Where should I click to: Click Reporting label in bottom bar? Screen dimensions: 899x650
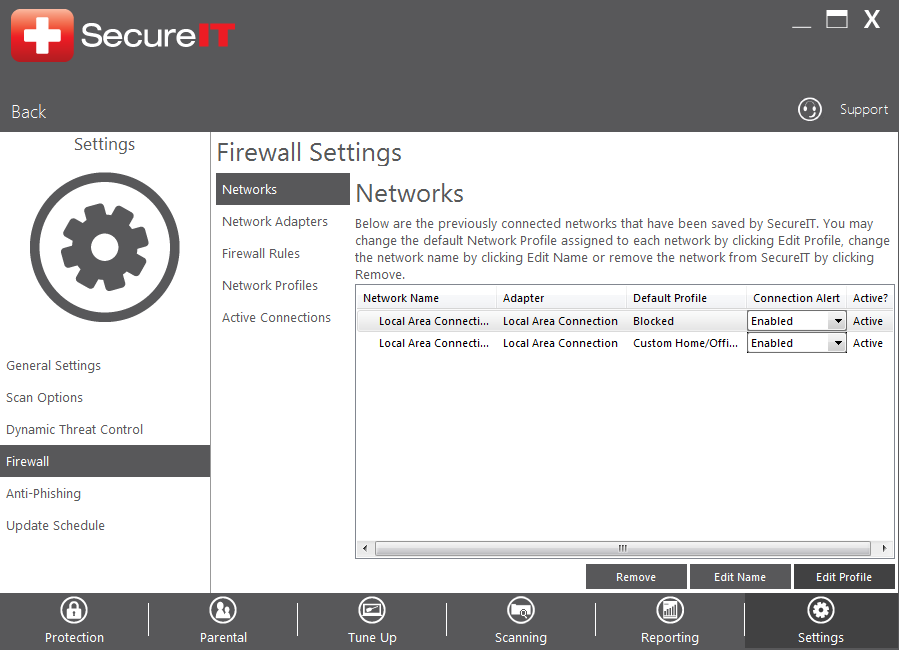pos(670,637)
